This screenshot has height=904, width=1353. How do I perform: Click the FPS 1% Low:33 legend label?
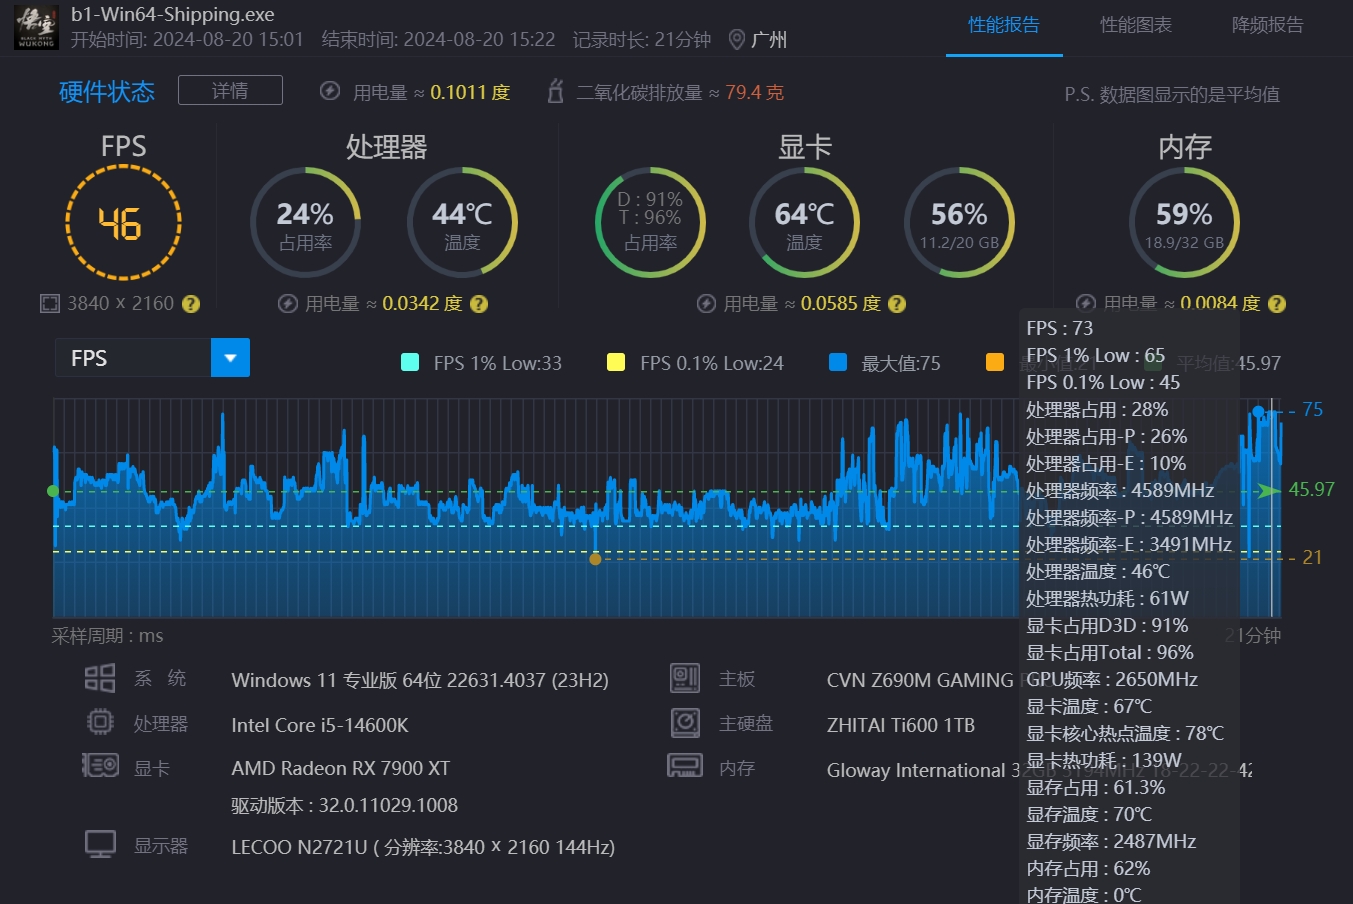point(497,363)
